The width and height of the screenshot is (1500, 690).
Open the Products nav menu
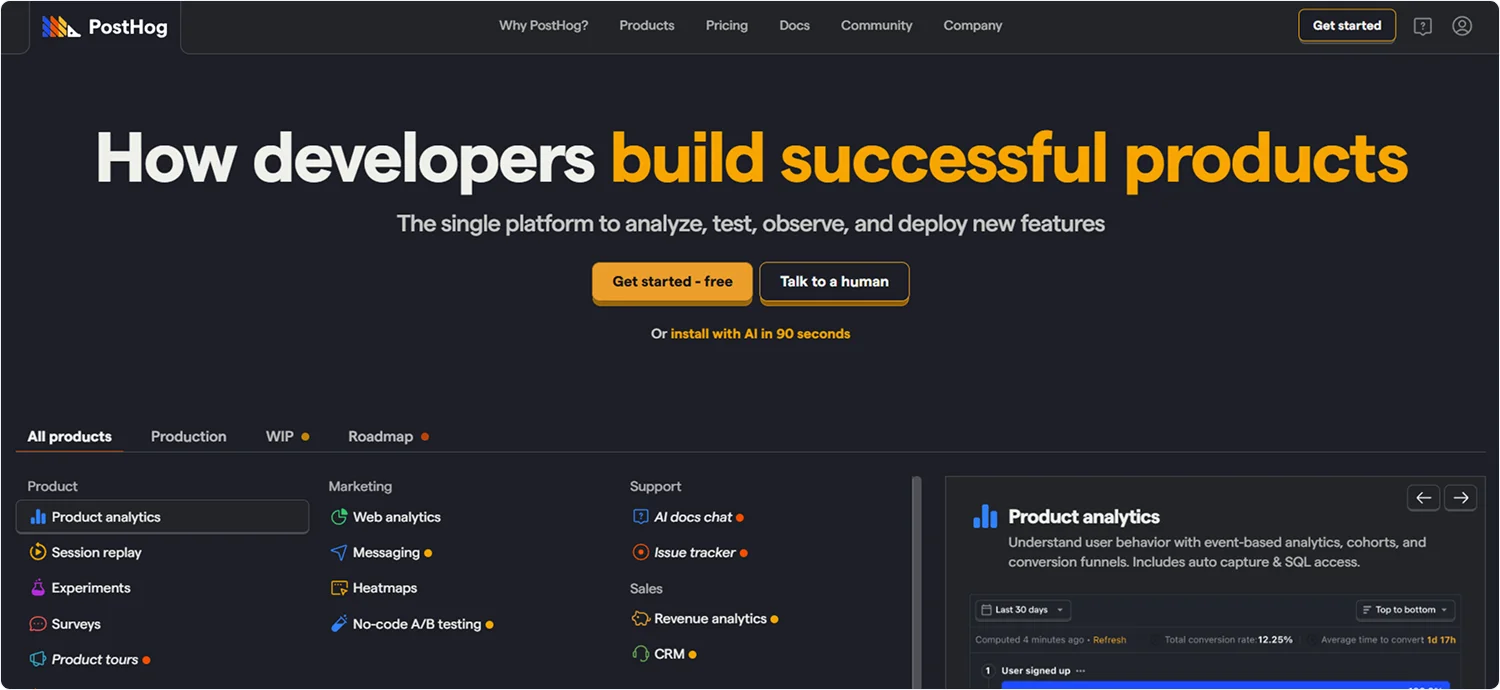click(x=647, y=26)
